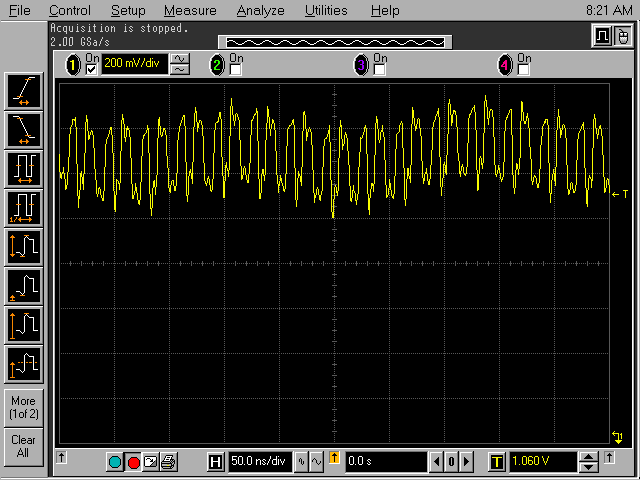Click the More (1 of 2) button
The width and height of the screenshot is (640, 480).
click(23, 407)
